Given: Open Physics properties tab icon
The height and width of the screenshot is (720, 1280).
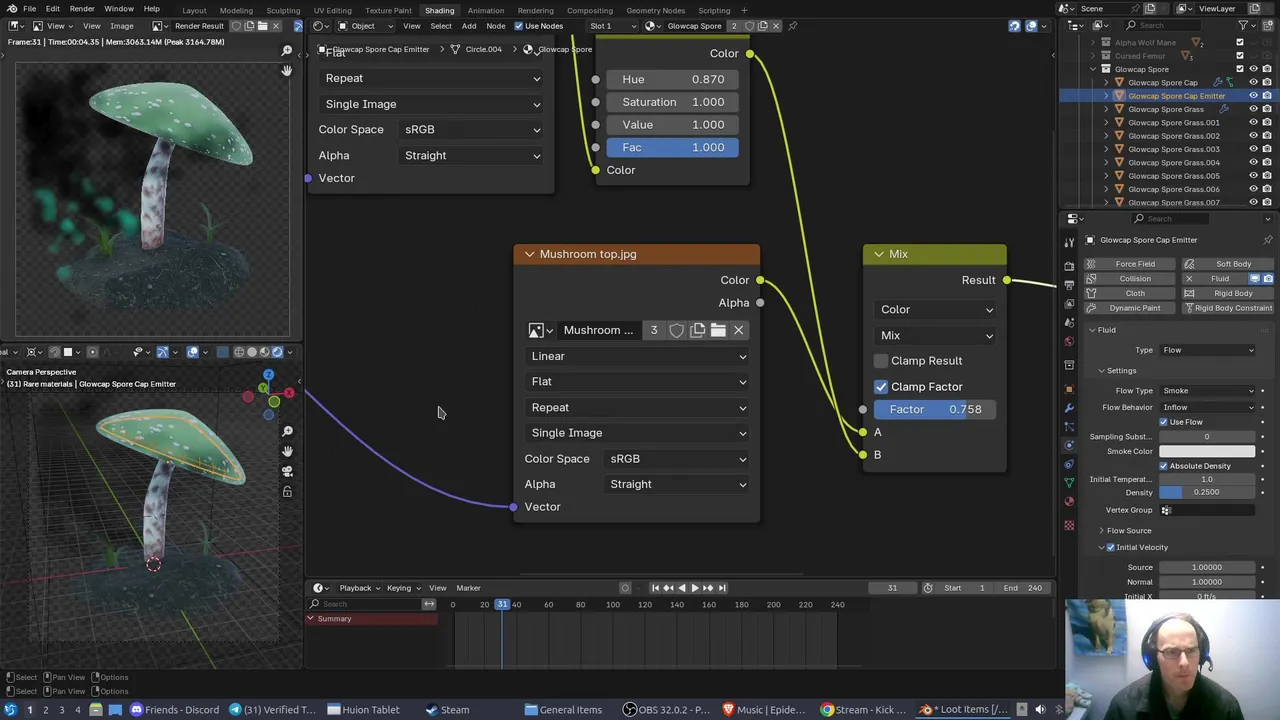Looking at the screenshot, I should pyautogui.click(x=1069, y=445).
